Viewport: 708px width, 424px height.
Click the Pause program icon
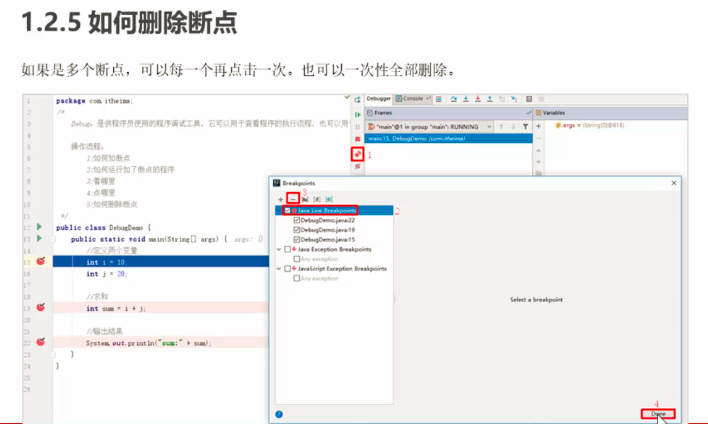pos(357,127)
